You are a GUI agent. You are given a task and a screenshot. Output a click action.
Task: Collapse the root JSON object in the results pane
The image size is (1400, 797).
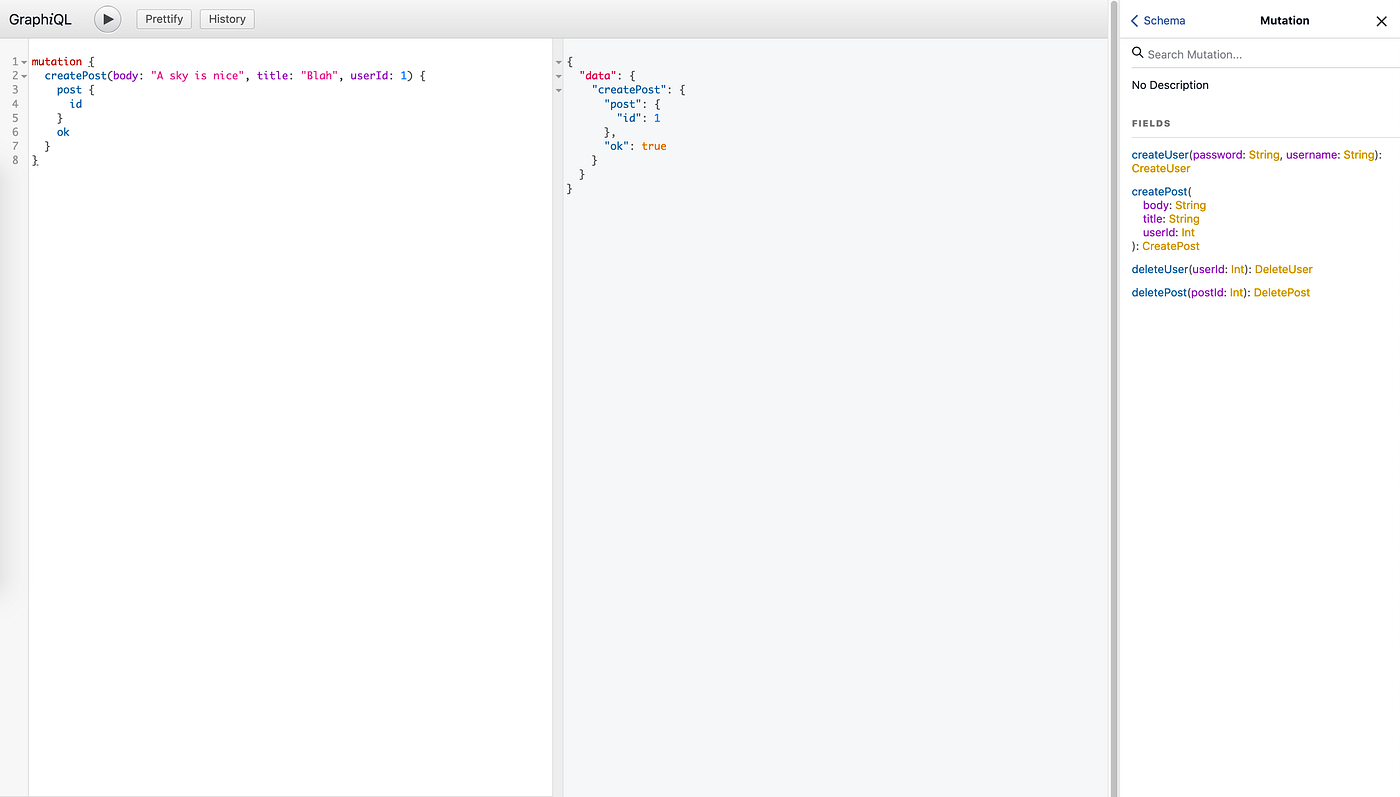pyautogui.click(x=558, y=61)
